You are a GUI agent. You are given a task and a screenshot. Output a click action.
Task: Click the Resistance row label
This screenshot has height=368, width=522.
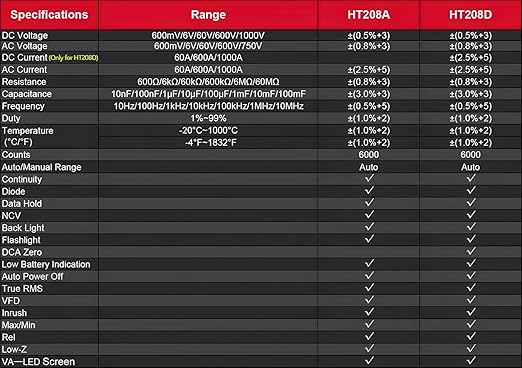[24, 82]
